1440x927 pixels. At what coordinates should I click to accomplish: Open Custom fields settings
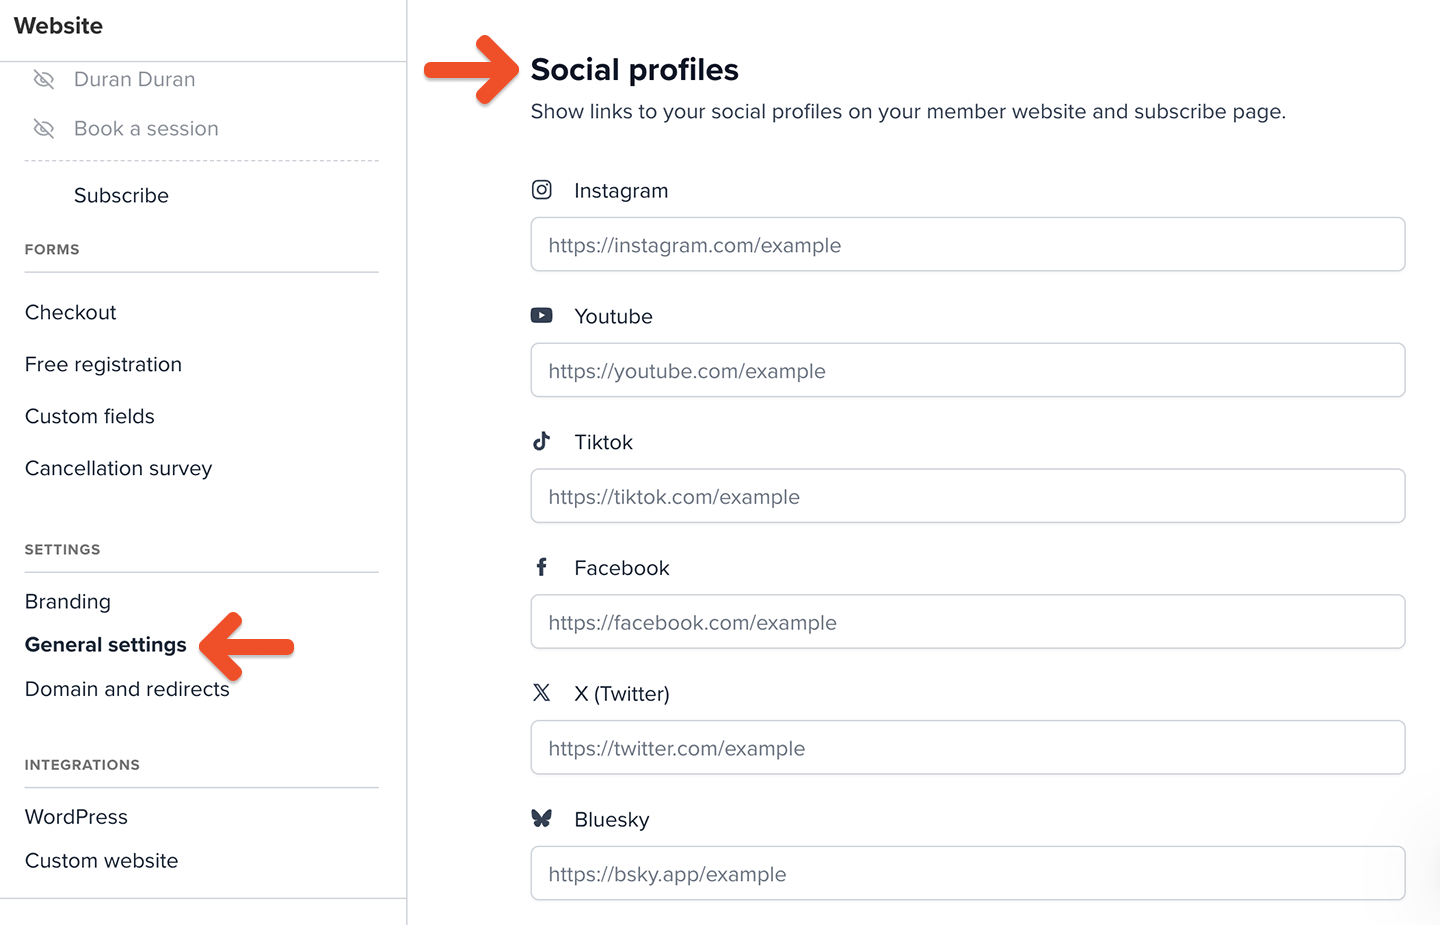pos(89,416)
